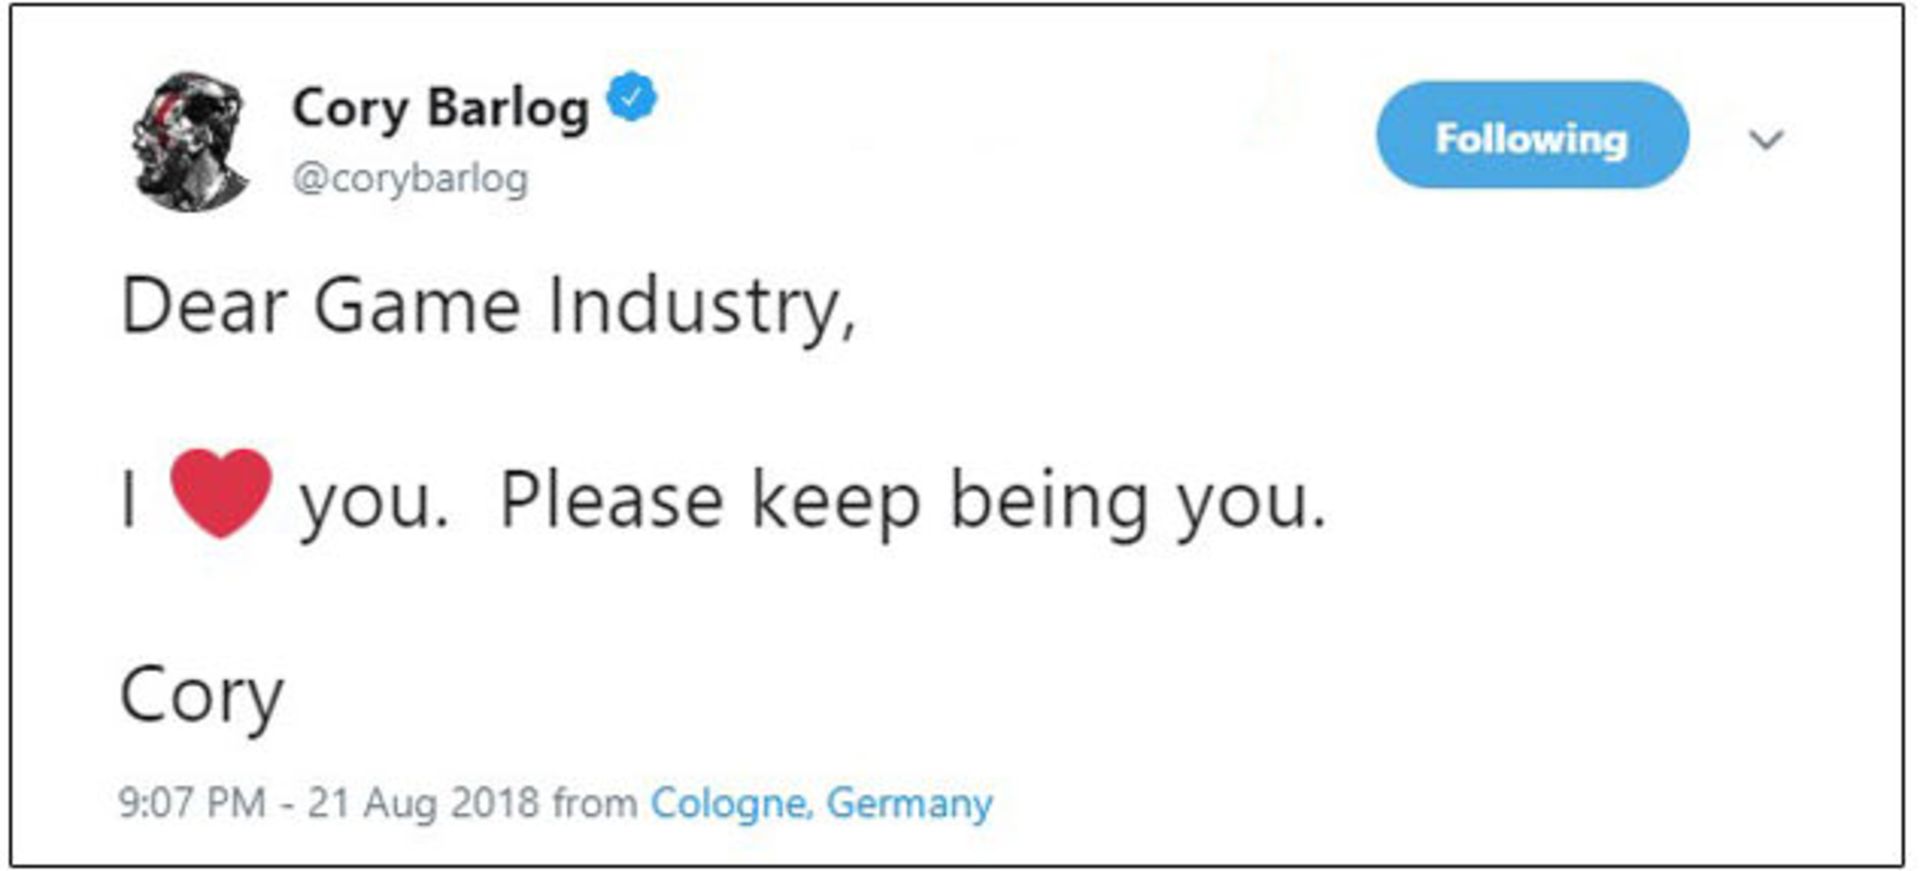Viewport: 1920px width, 871px height.
Task: Expand the tweet options chevron
Action: click(x=1766, y=139)
